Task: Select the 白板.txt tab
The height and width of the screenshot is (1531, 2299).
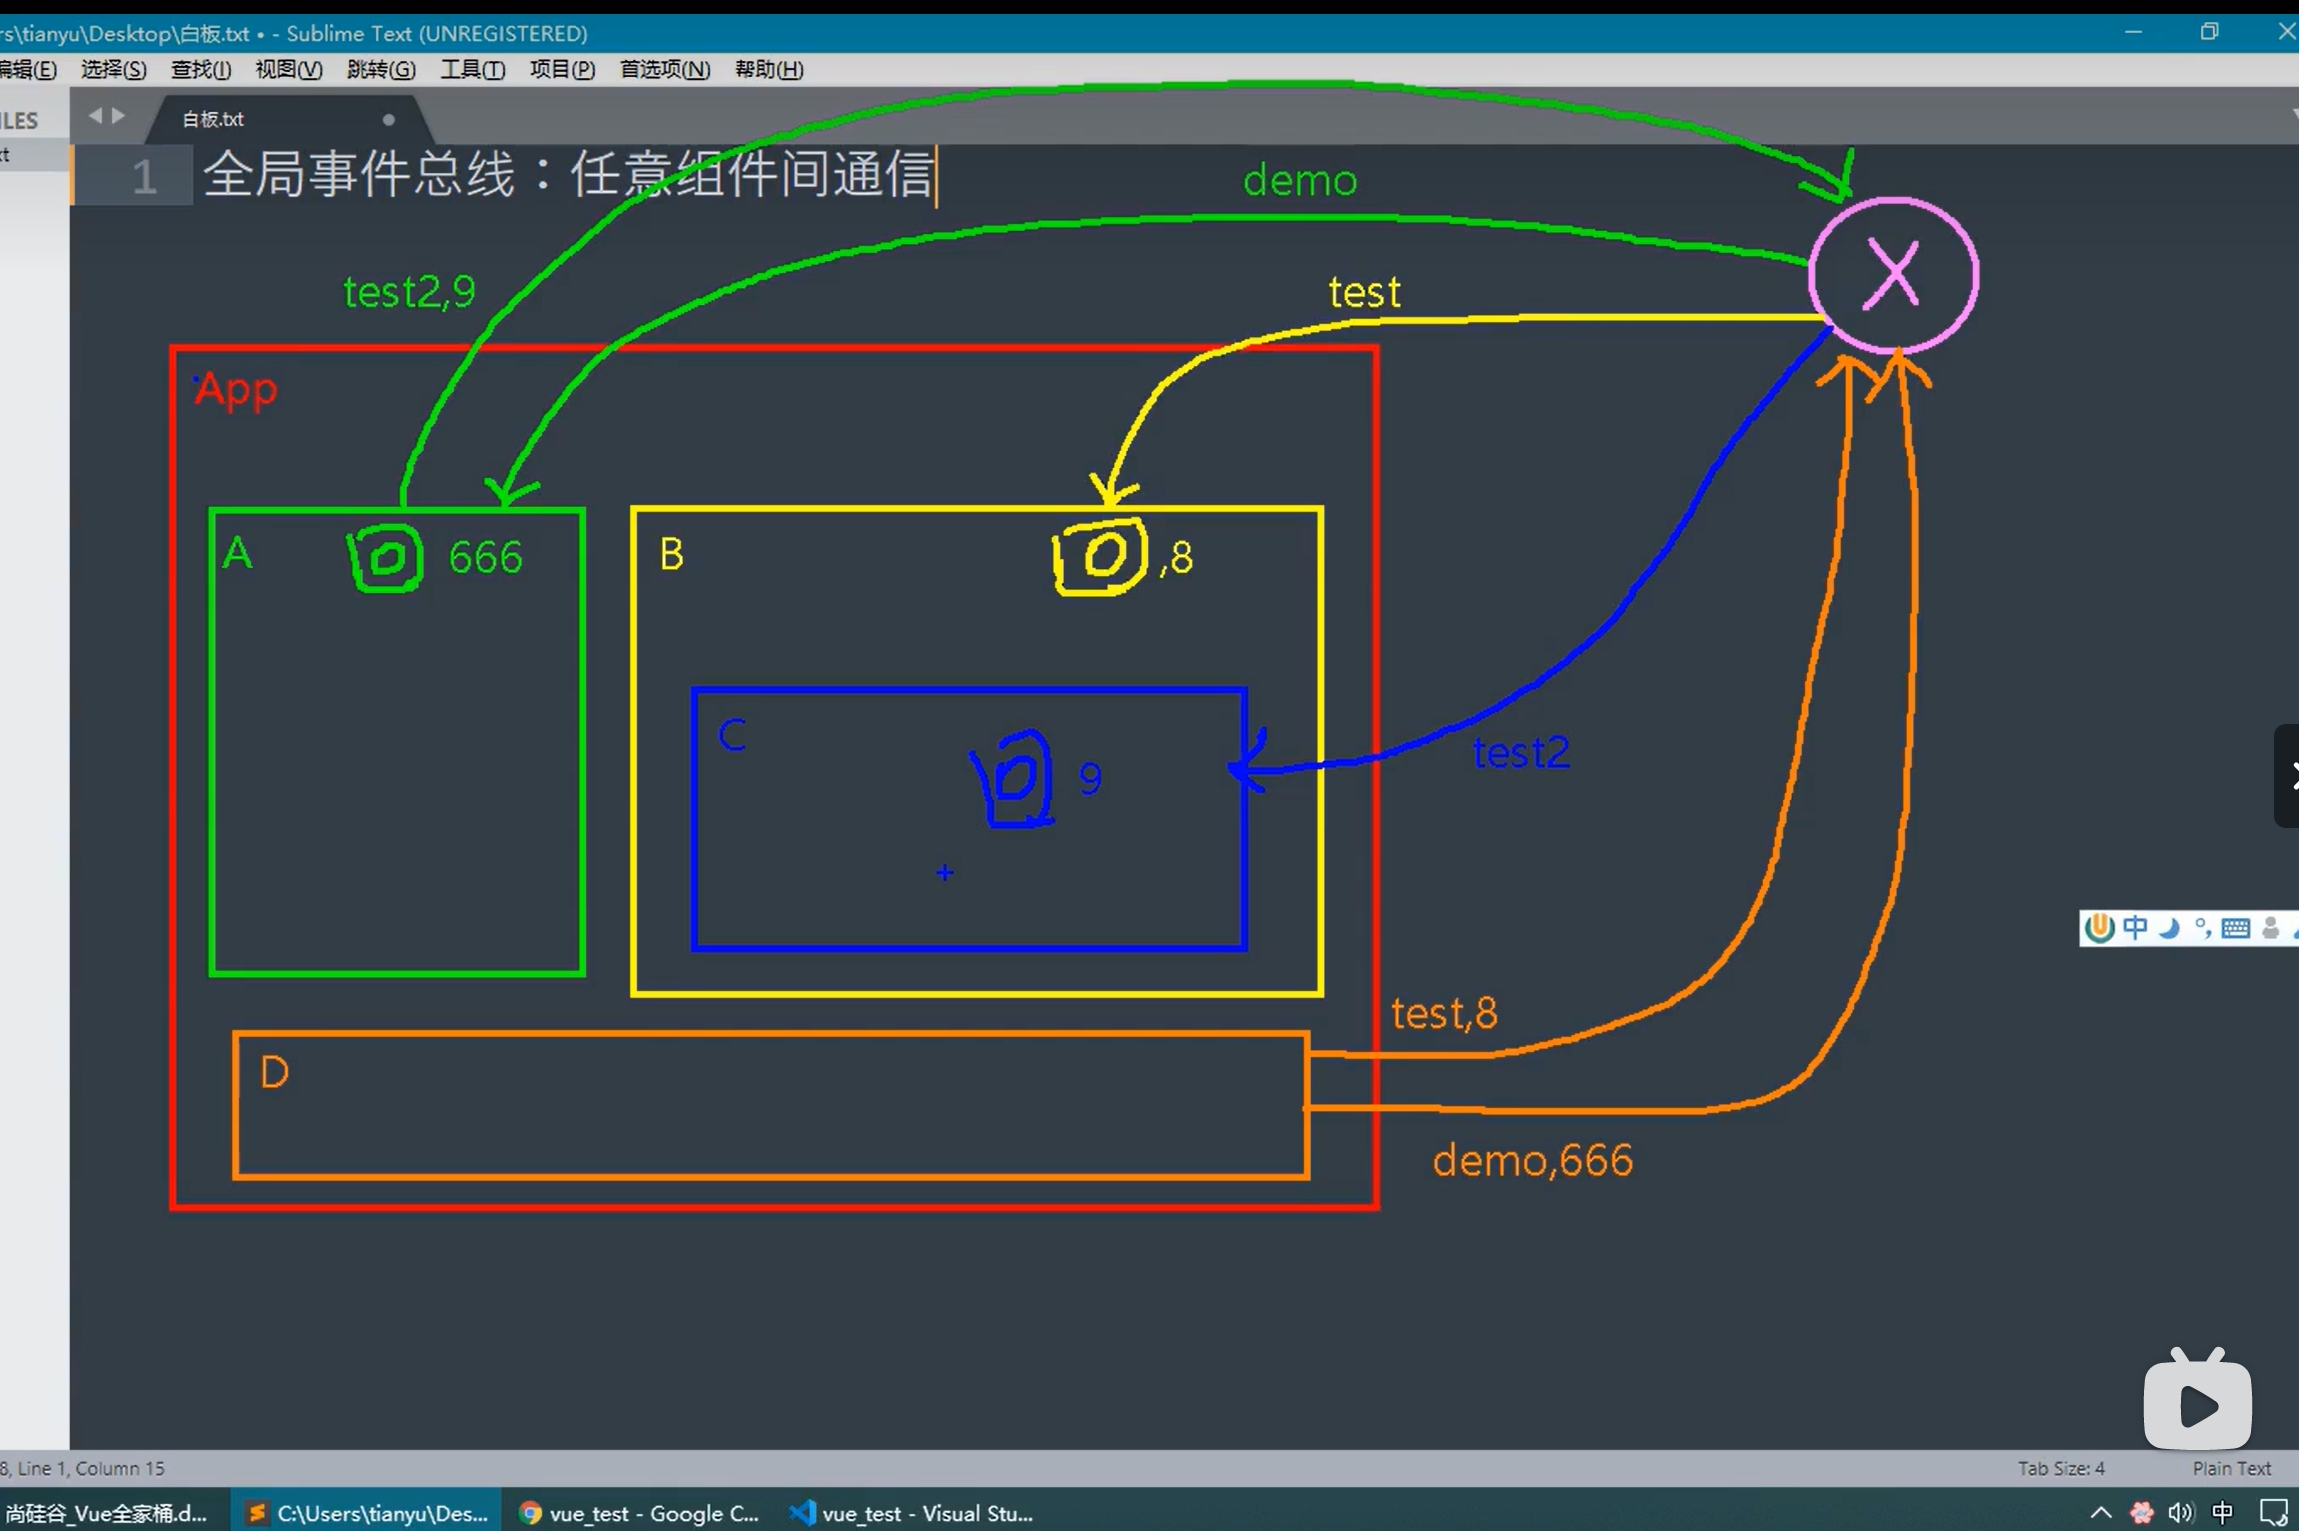Action: click(290, 119)
